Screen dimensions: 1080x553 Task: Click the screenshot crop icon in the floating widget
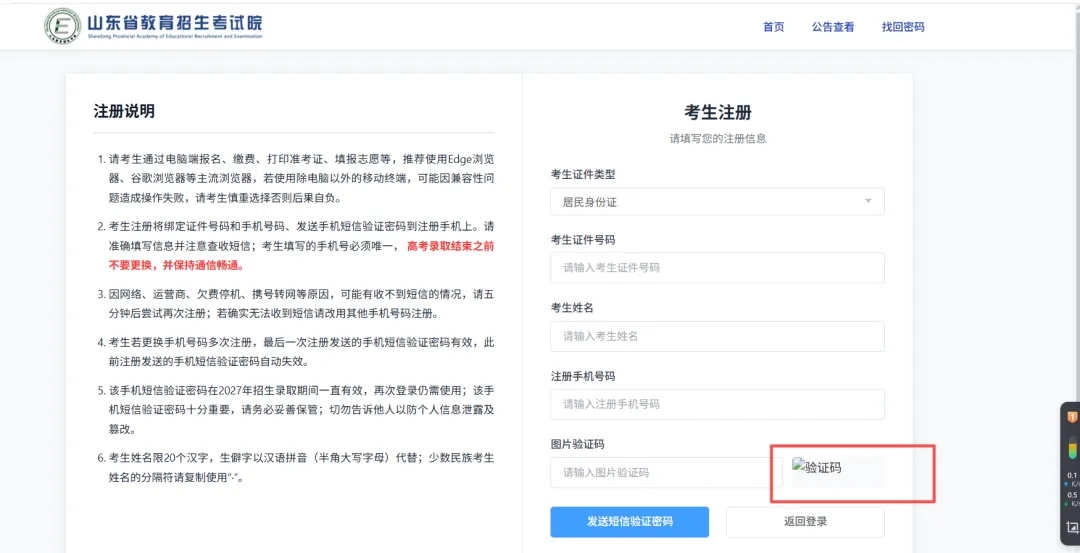[x=1072, y=528]
